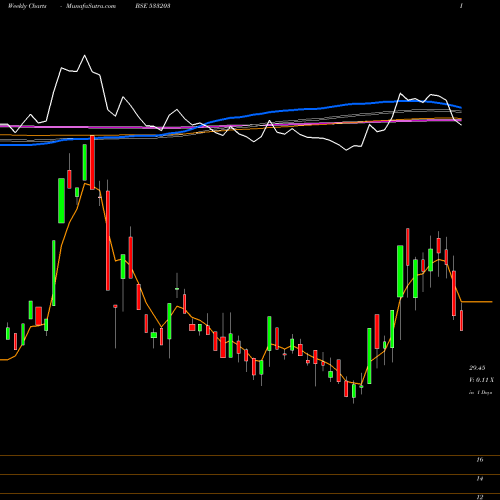Click the 'in 4 Days' label
Screen dimensions: 500x500
(x=480, y=393)
